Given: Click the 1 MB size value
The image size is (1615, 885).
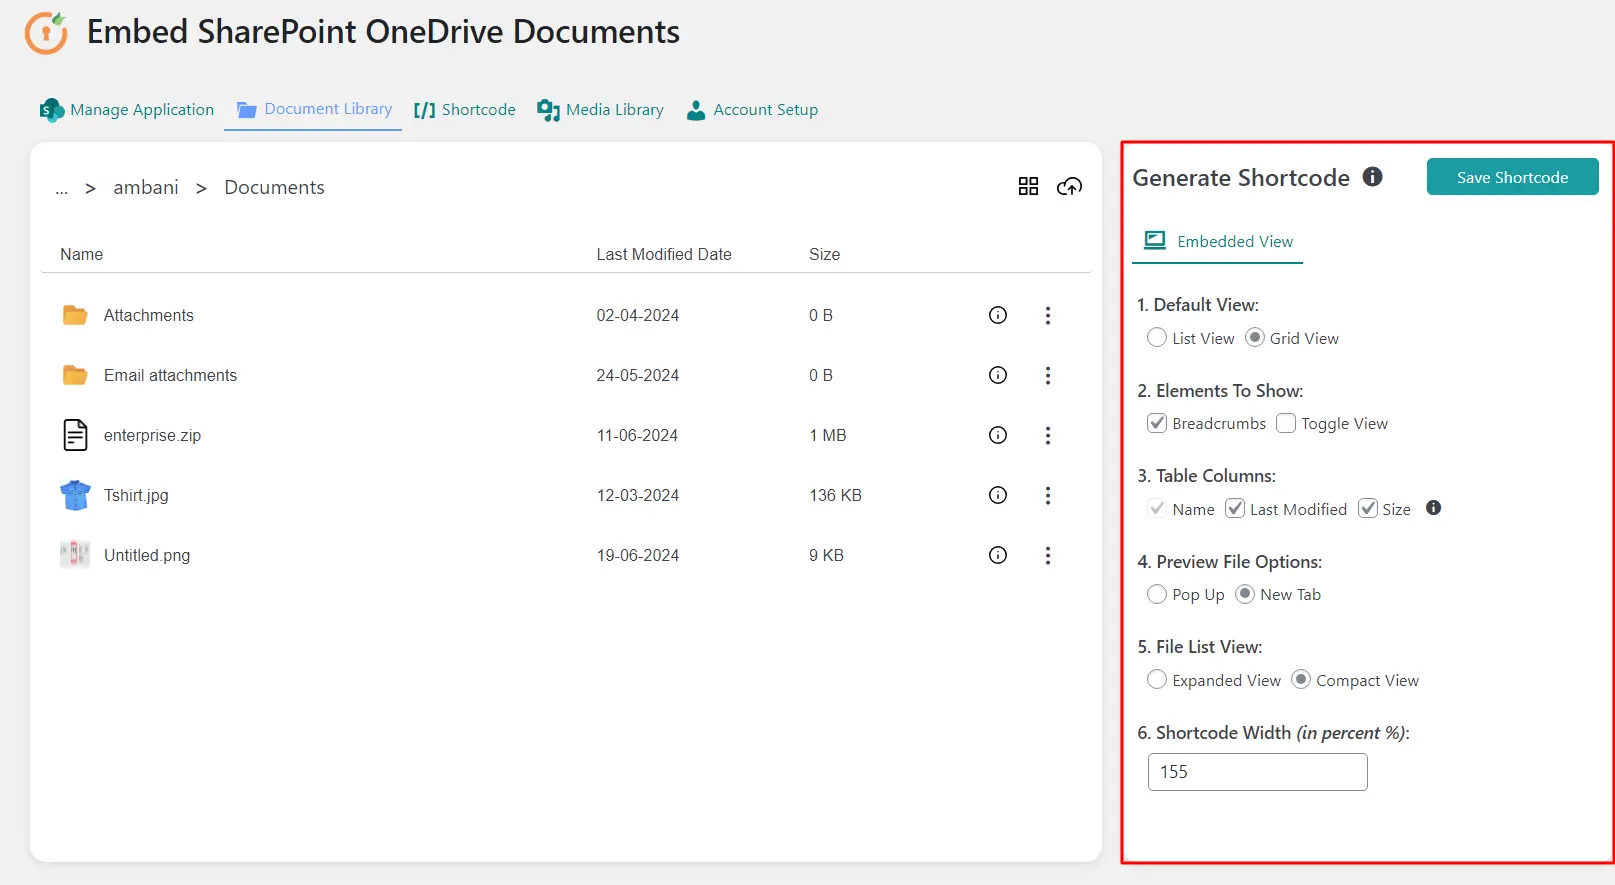Looking at the screenshot, I should (x=828, y=435).
